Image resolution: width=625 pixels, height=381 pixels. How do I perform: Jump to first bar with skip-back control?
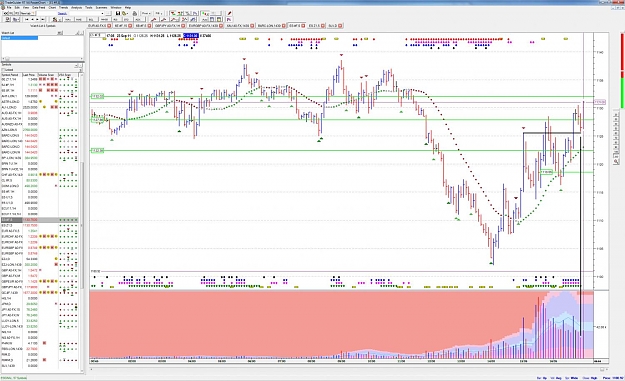pos(27,19)
